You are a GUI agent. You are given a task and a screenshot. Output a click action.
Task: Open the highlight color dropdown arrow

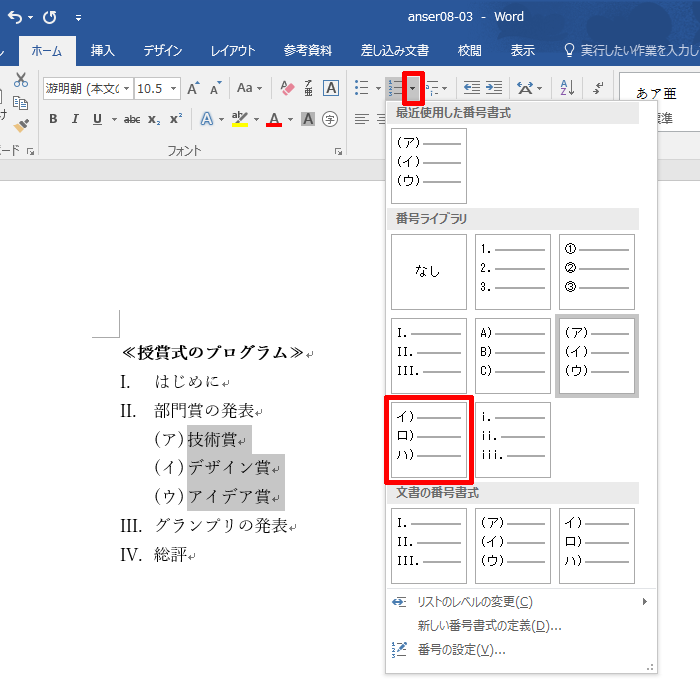click(x=256, y=119)
